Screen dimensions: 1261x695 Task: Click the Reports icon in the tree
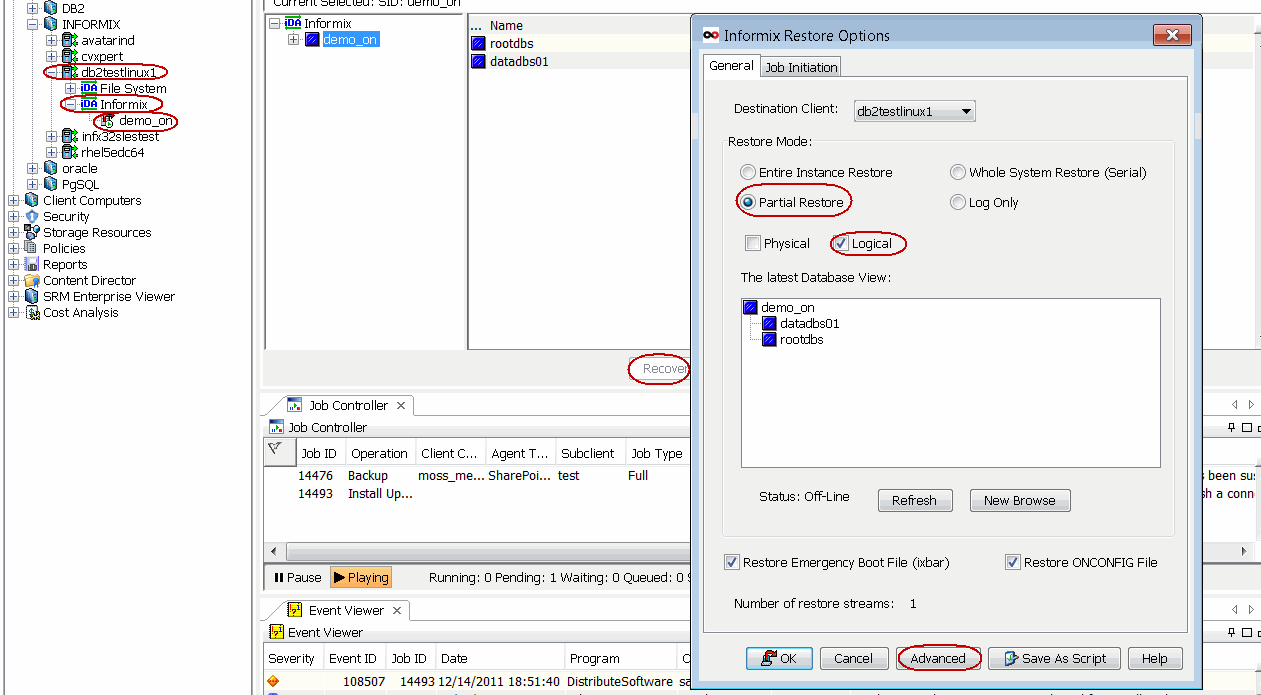[x=32, y=264]
